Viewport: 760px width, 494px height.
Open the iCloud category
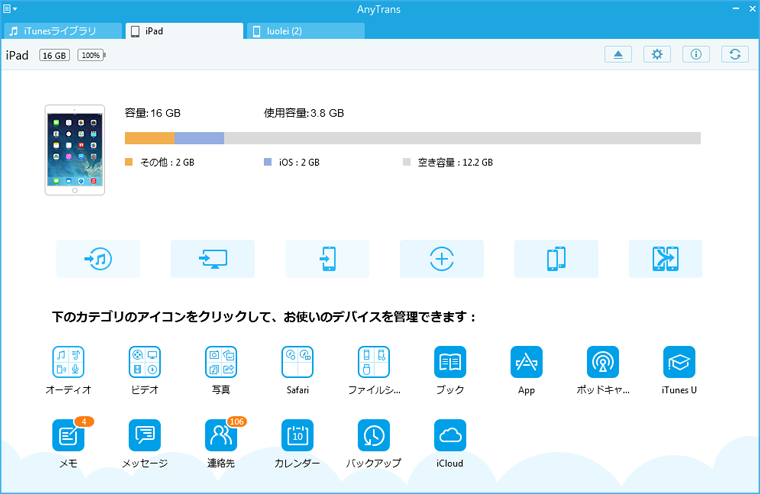(450, 435)
